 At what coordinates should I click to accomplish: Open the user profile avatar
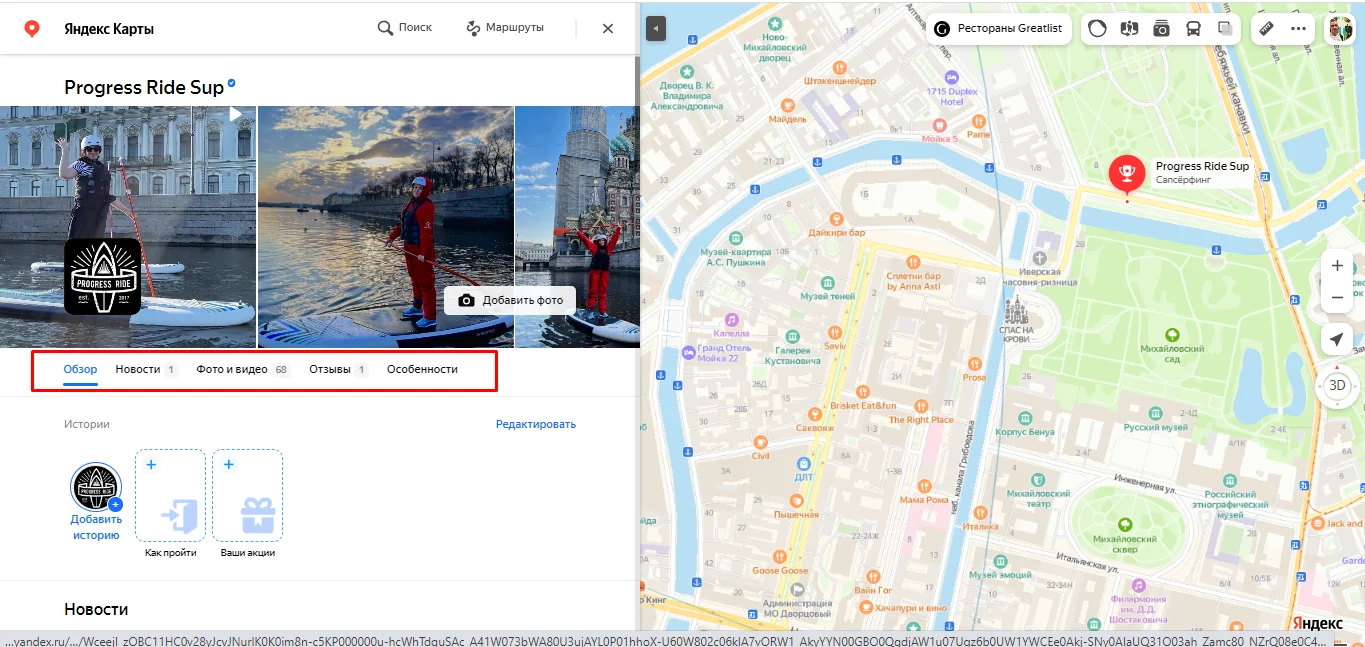(1340, 29)
